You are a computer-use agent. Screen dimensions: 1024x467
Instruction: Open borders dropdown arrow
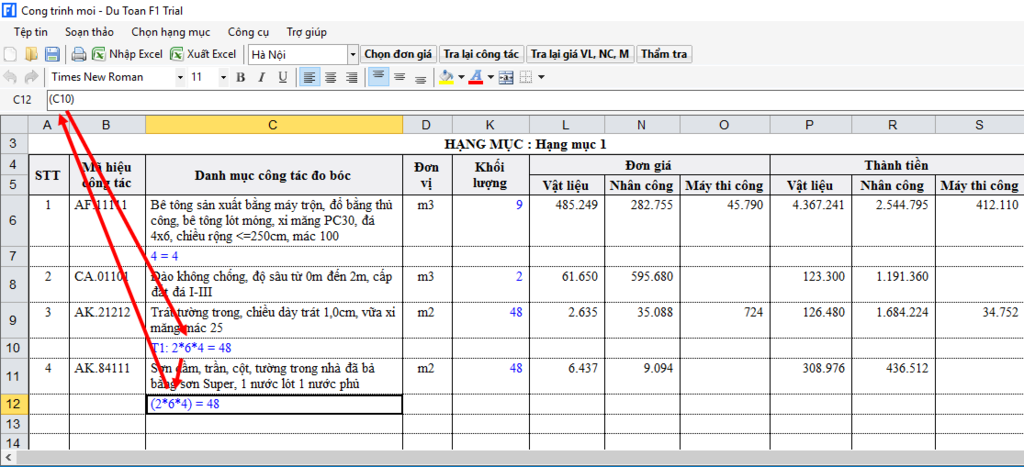[541, 78]
